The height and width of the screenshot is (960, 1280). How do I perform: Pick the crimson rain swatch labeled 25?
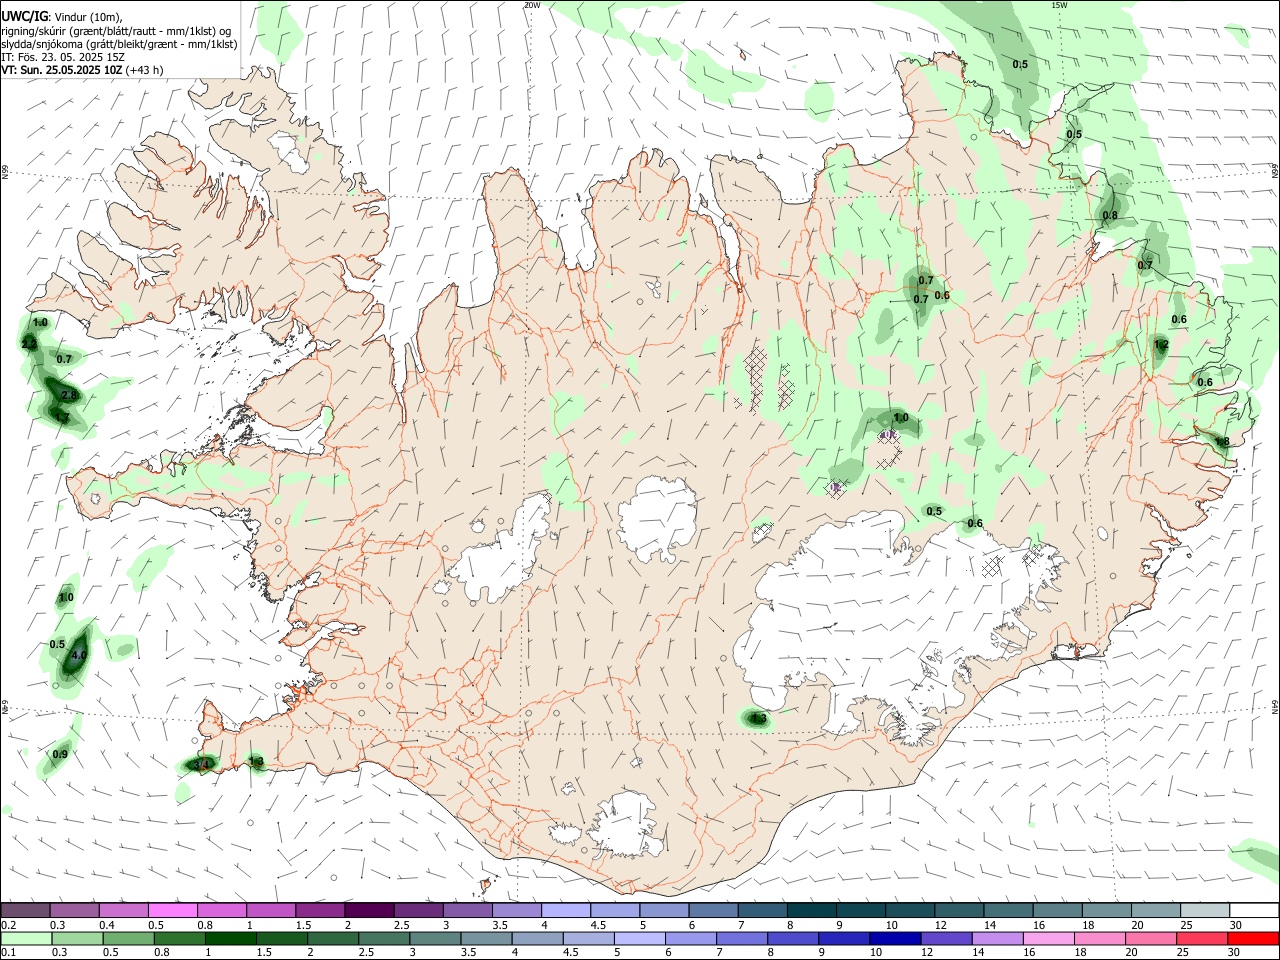(x=1202, y=938)
